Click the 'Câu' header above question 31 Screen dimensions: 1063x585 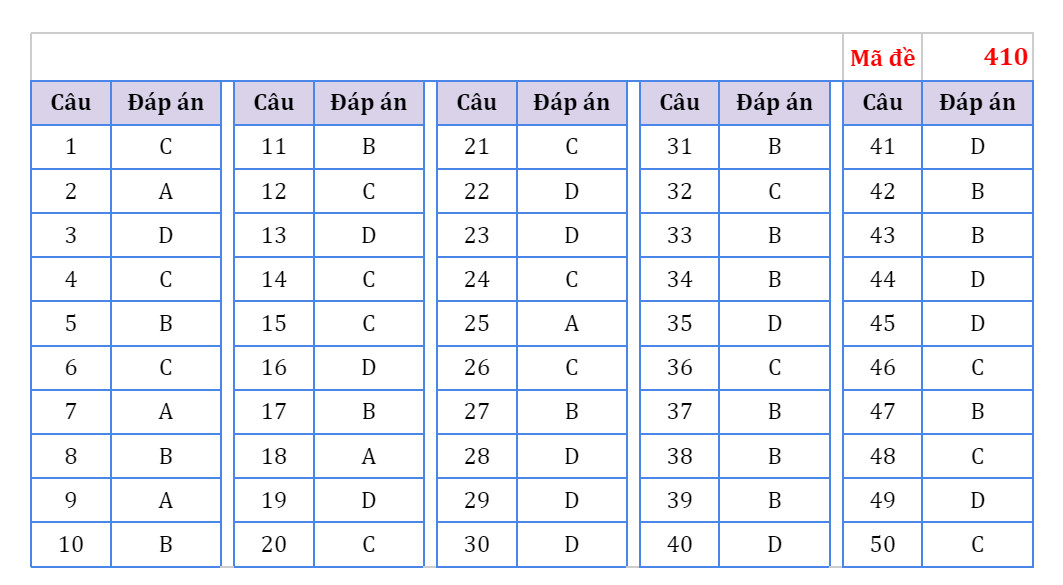click(679, 102)
